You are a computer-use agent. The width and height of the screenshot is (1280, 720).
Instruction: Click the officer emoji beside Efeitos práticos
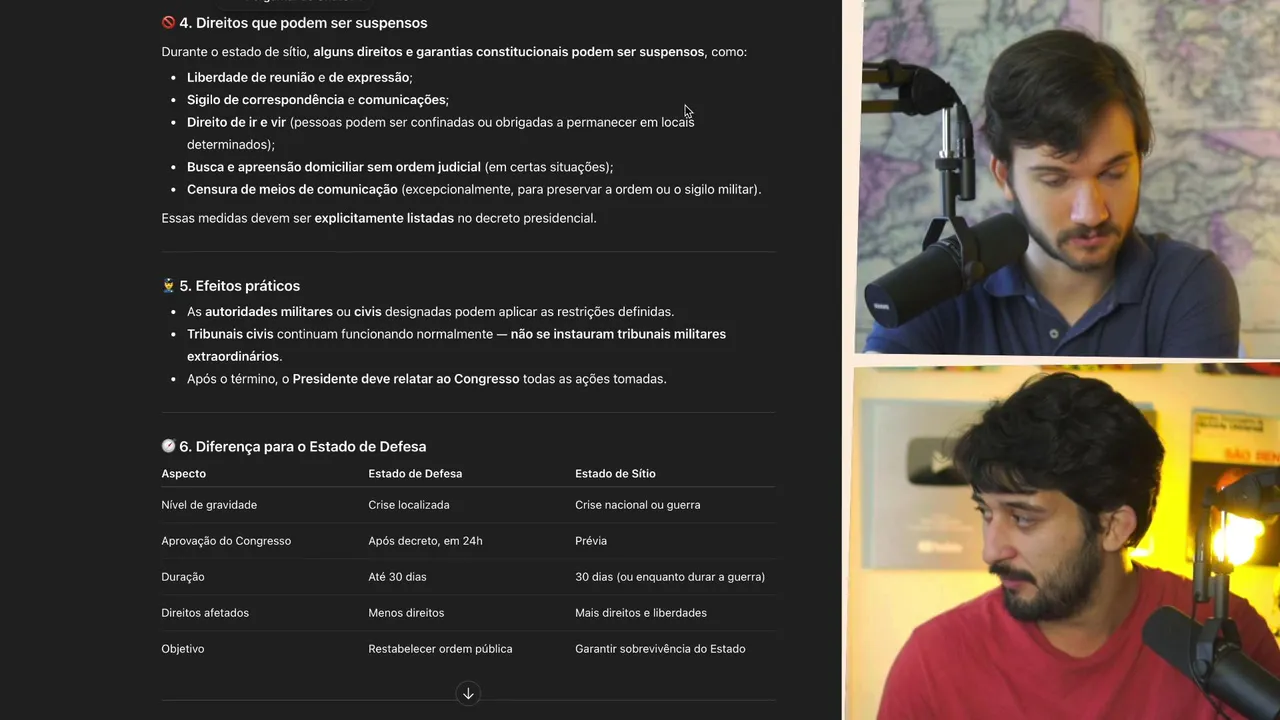point(168,286)
